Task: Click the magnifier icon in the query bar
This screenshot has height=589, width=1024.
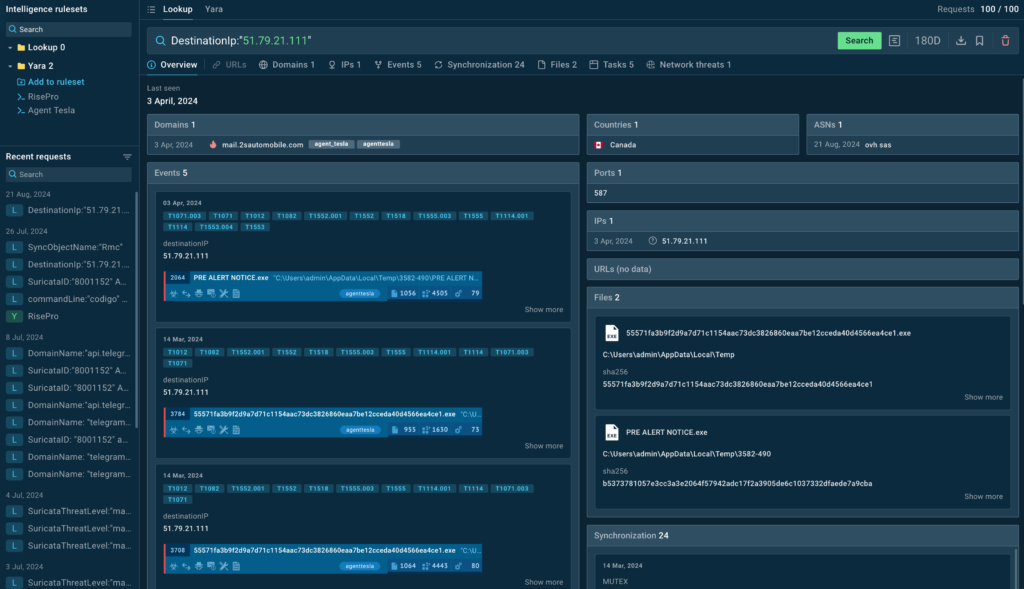Action: tap(160, 41)
